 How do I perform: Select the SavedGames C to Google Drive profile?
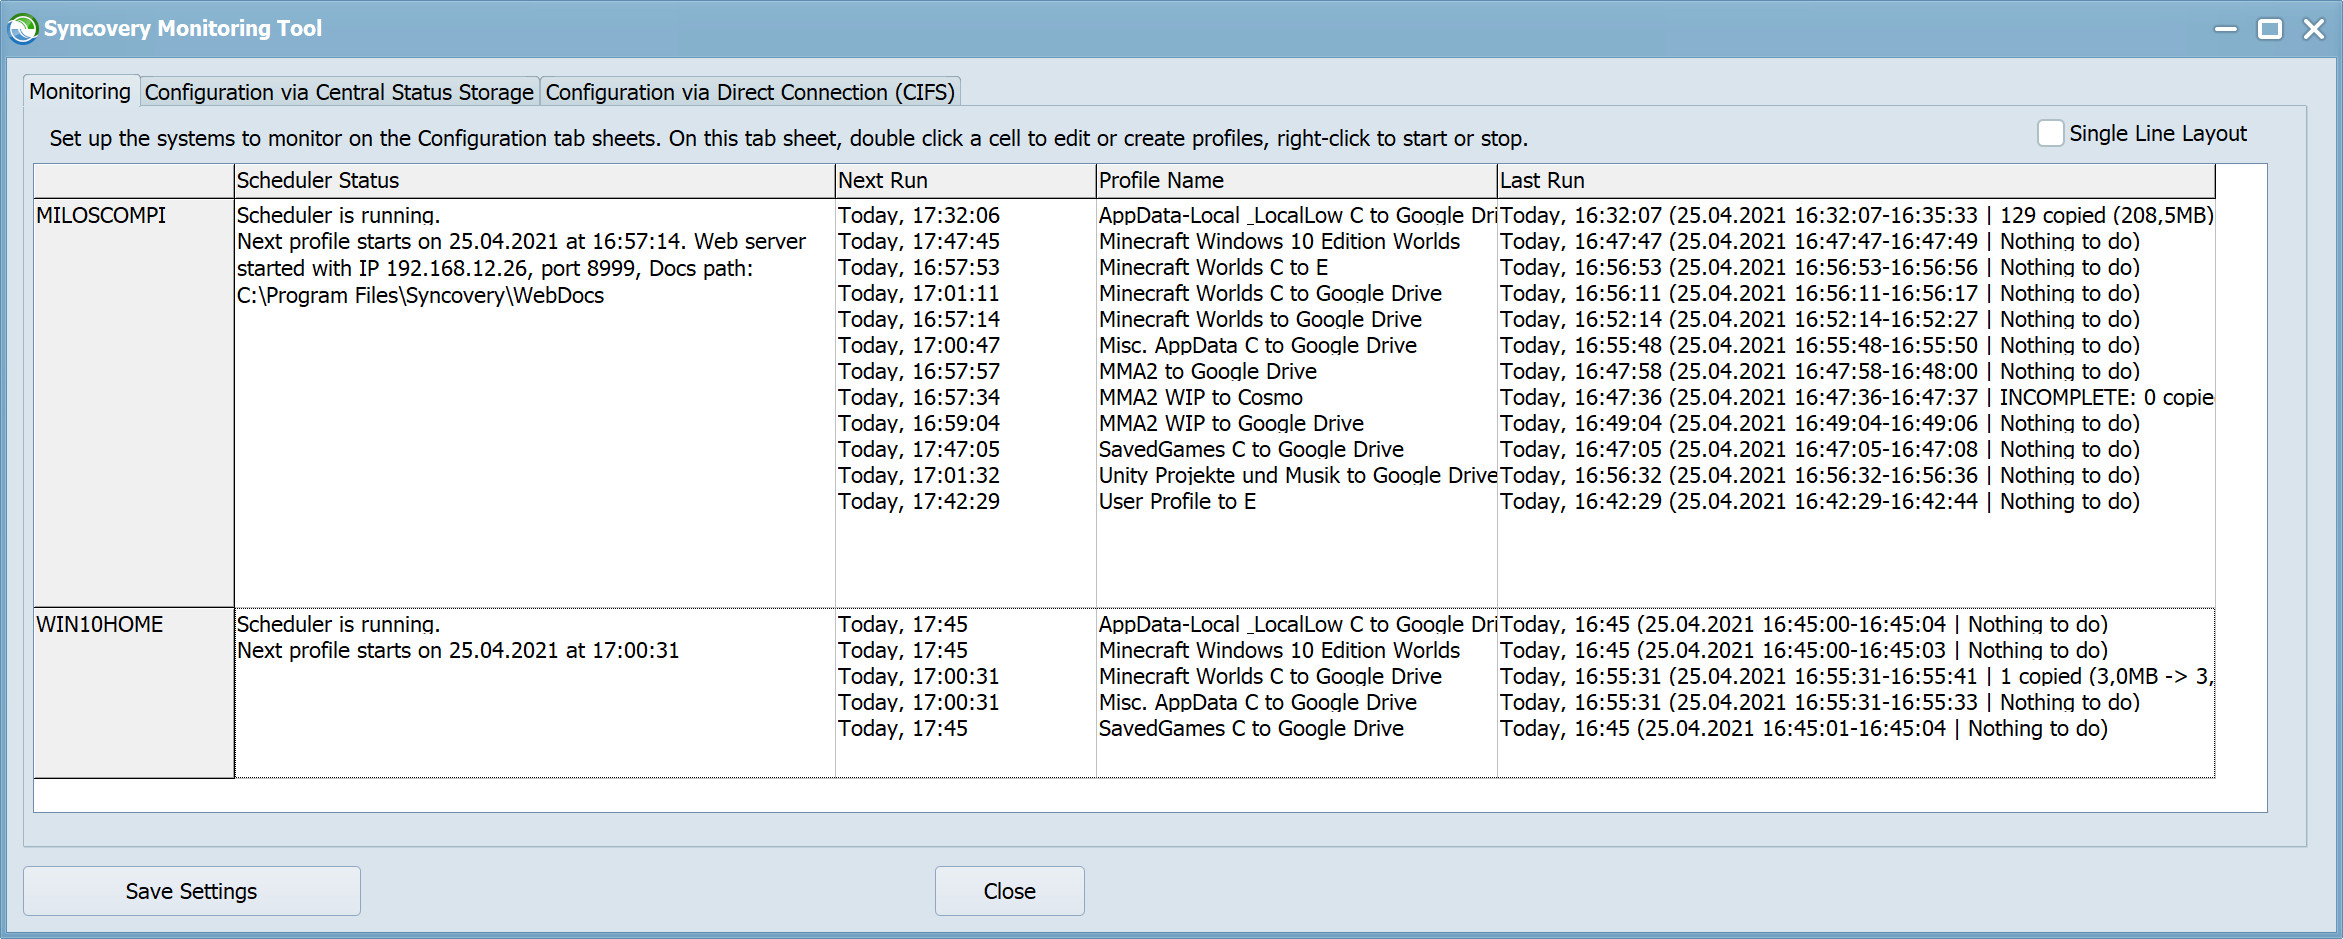(1250, 449)
